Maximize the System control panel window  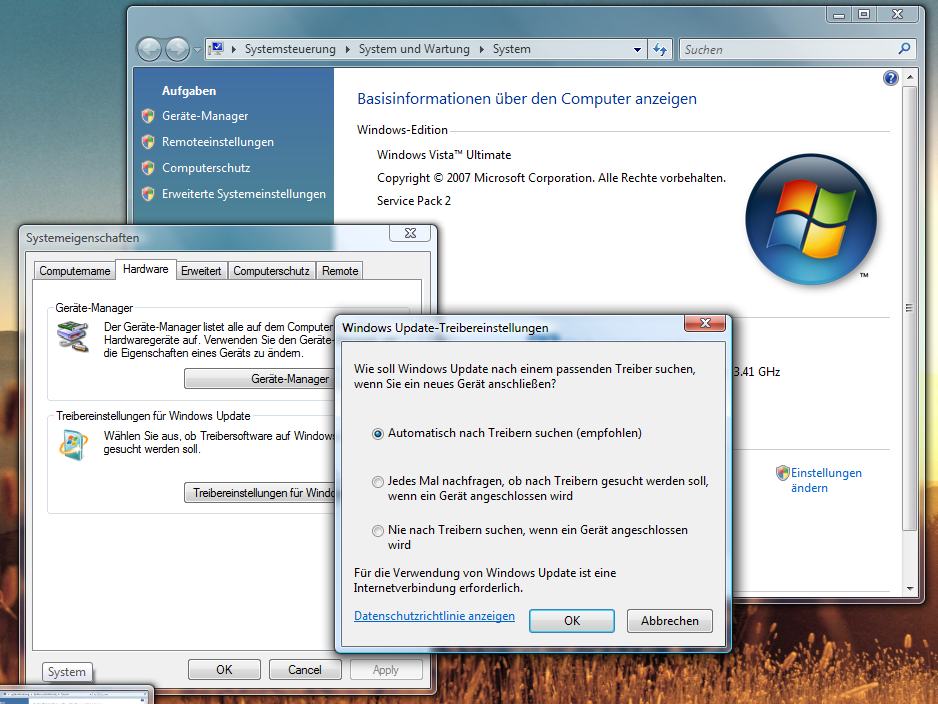click(864, 14)
